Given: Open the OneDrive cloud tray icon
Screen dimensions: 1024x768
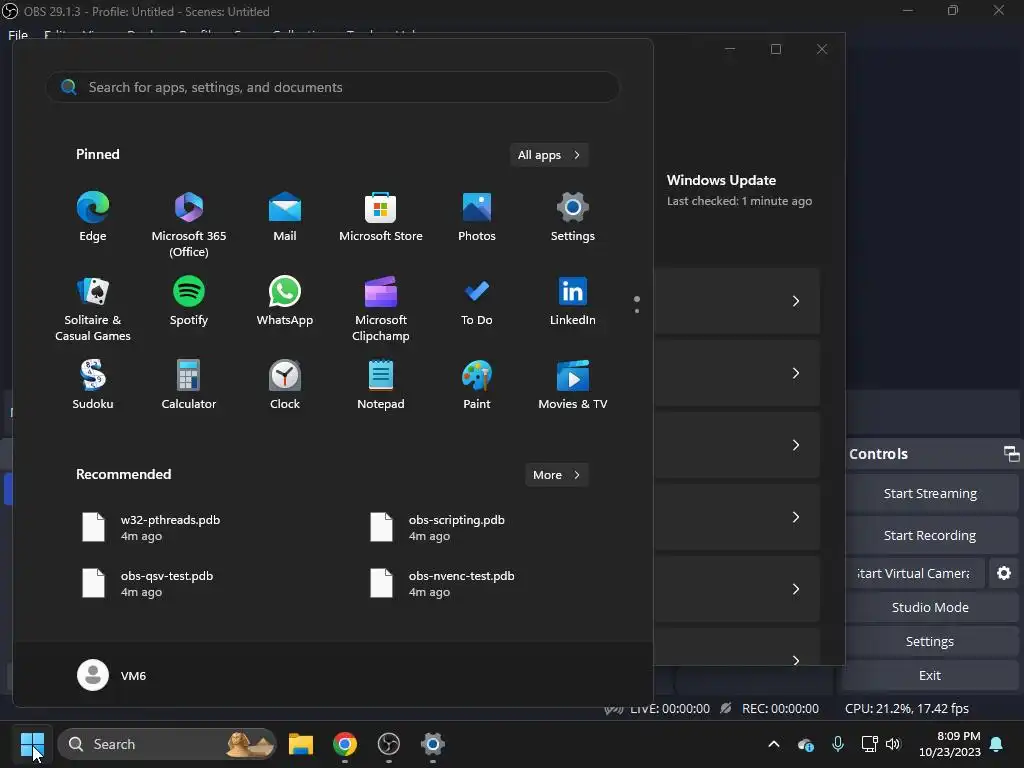Looking at the screenshot, I should pyautogui.click(x=805, y=744).
